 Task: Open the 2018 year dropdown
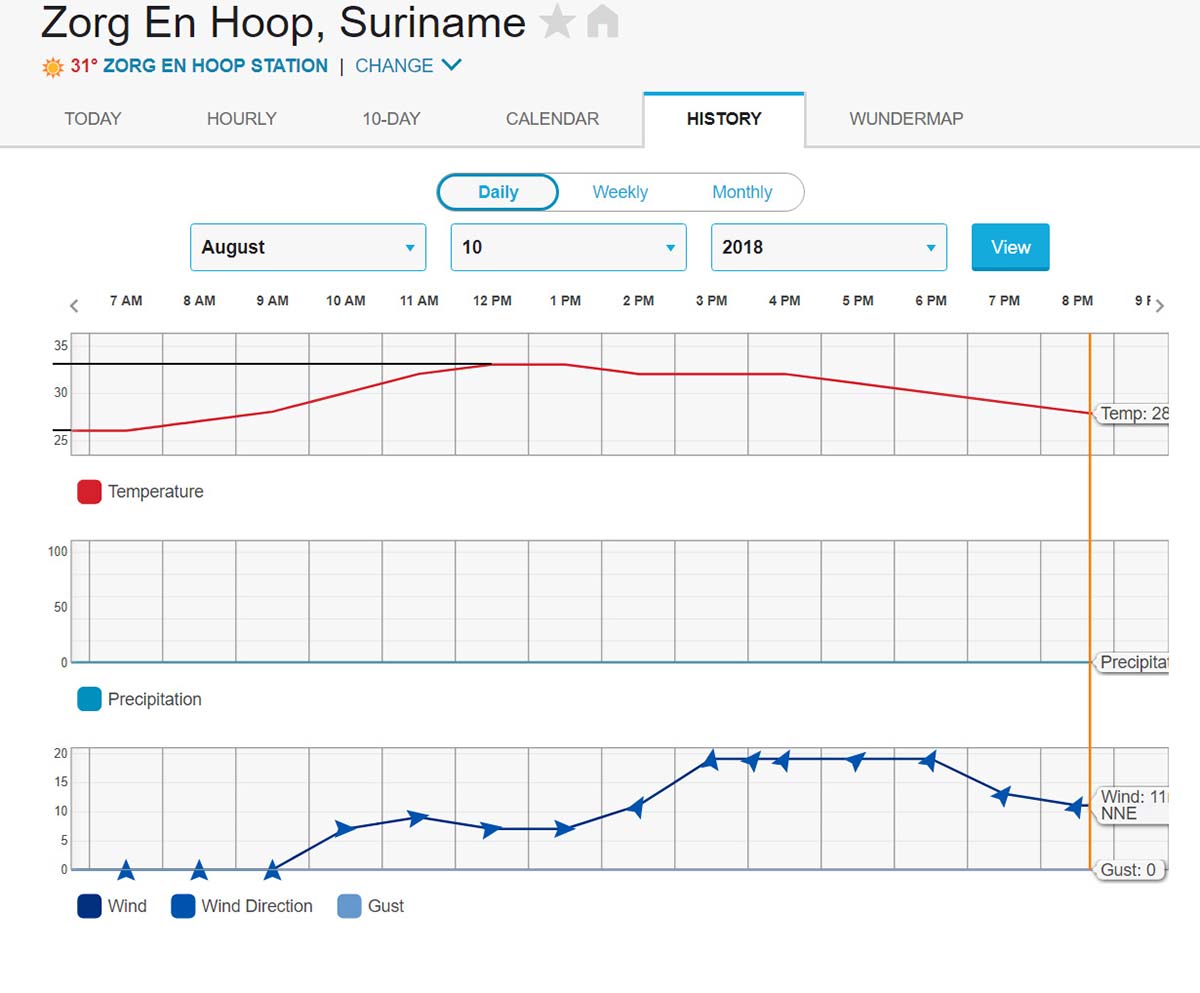[828, 247]
